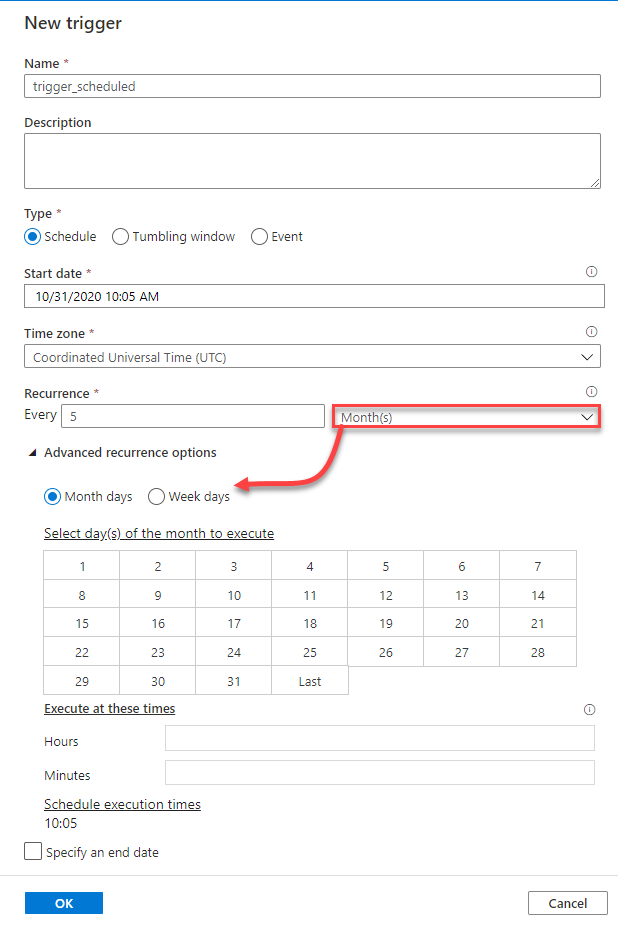Click the info icon beside Time zone
618x925 pixels.
click(x=591, y=331)
